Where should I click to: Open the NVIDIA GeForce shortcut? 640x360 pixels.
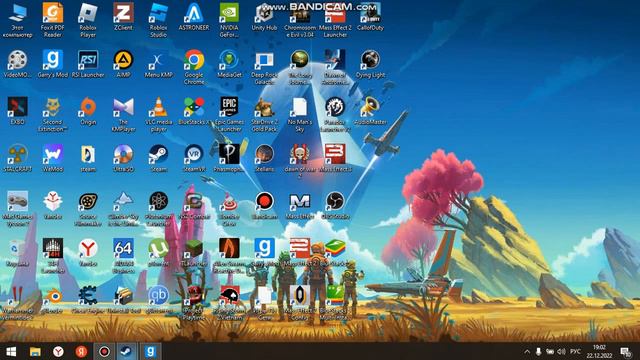(x=229, y=20)
